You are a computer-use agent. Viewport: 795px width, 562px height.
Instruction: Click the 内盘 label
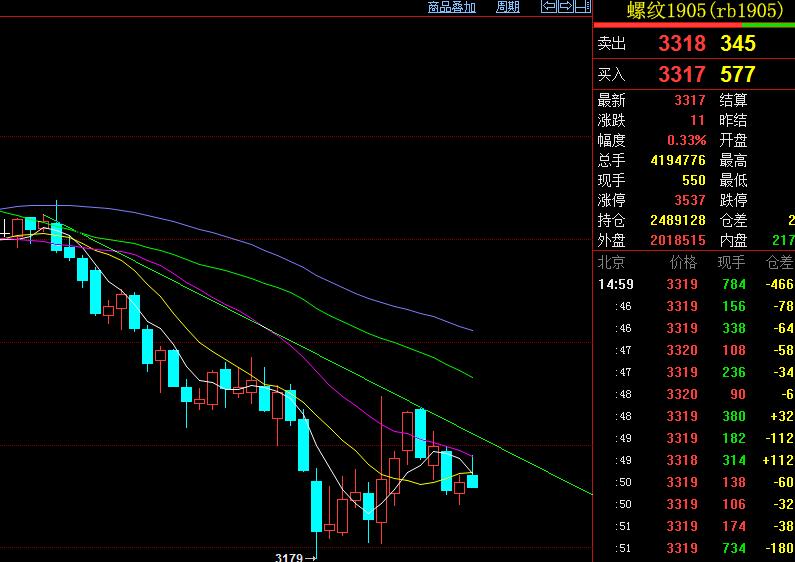[733, 240]
